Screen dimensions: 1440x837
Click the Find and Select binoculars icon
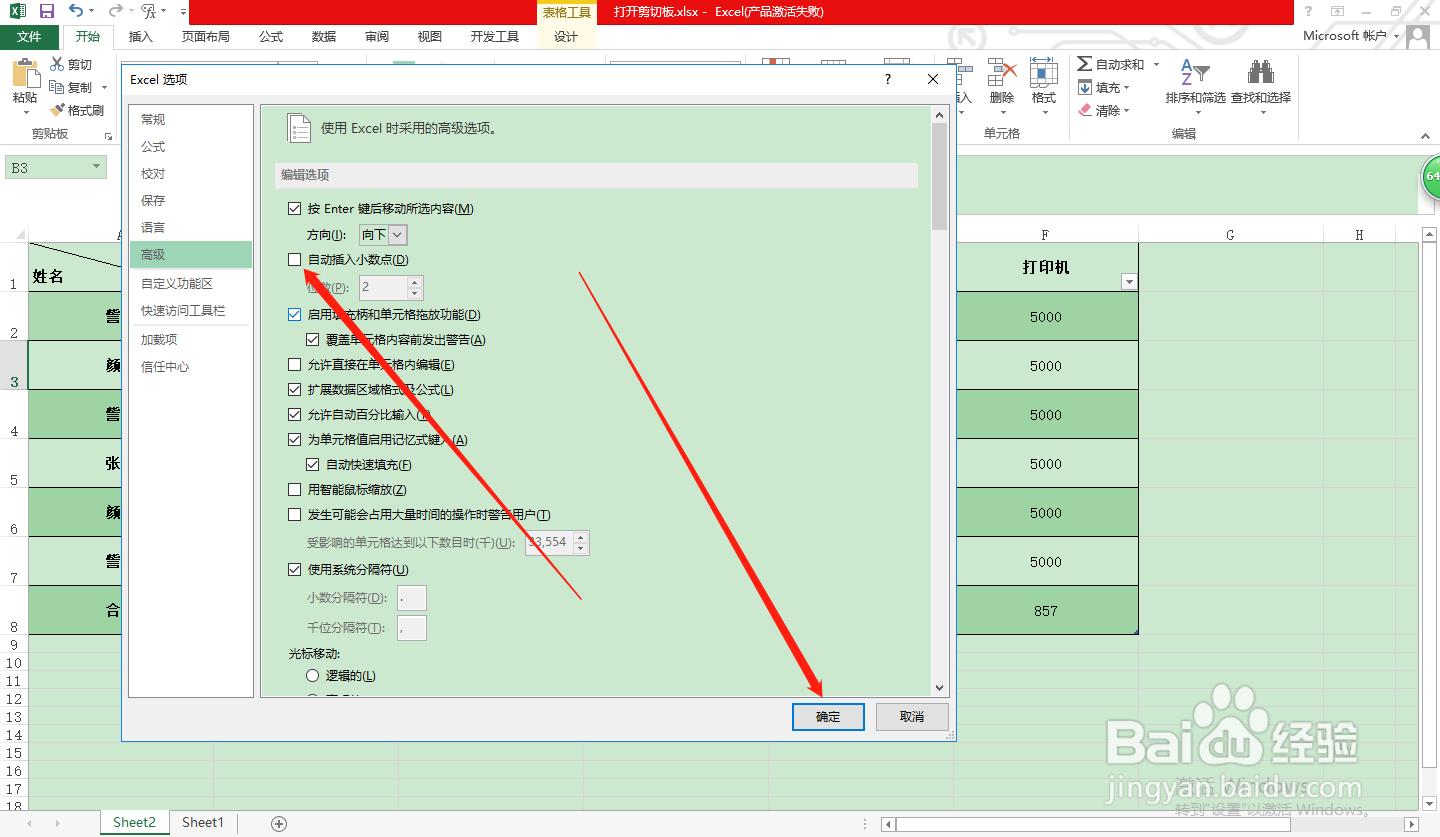1260,73
